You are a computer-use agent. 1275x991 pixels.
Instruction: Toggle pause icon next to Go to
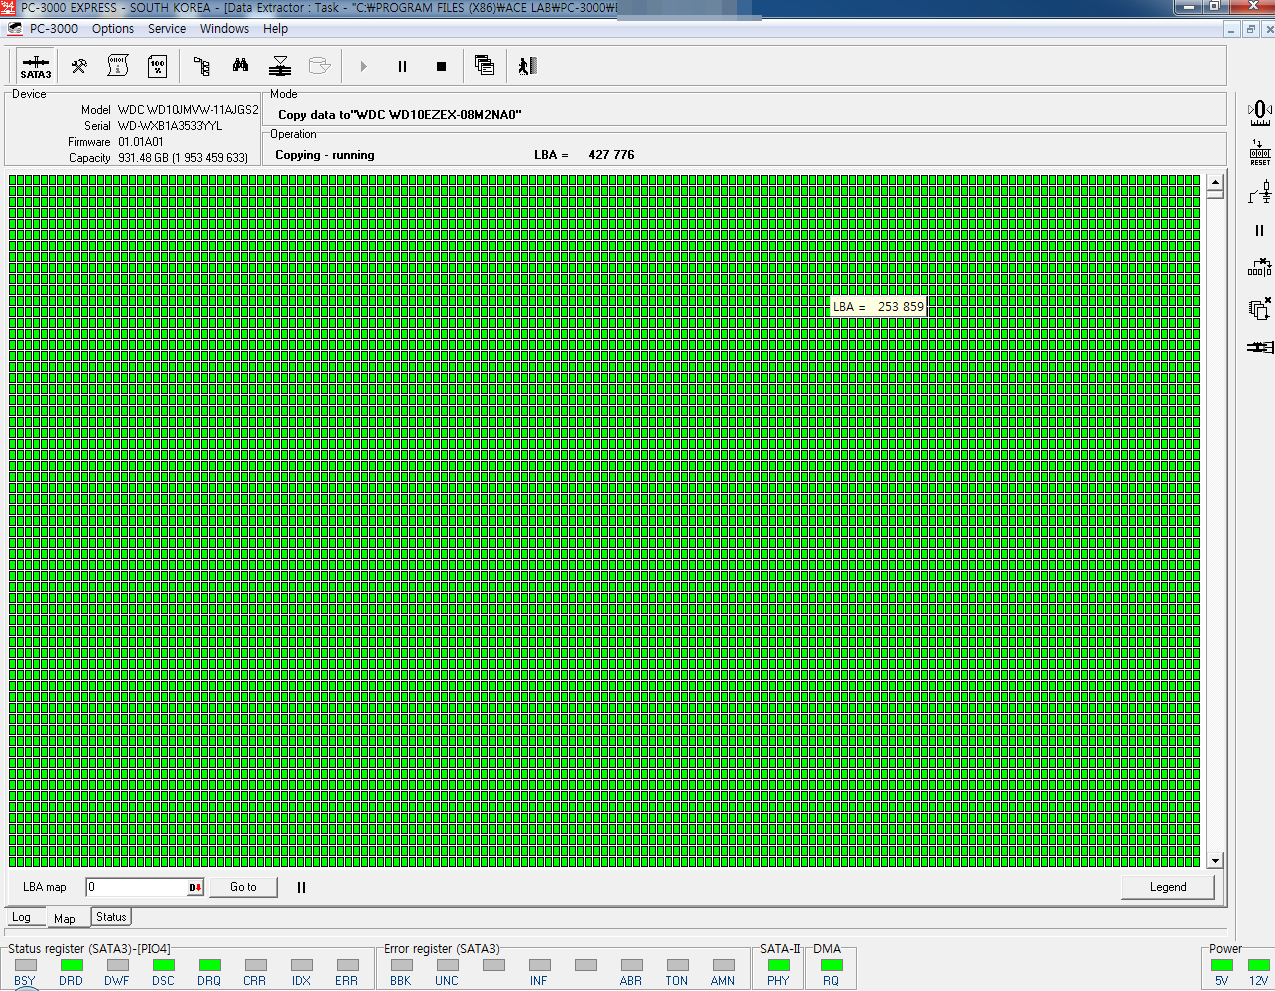tap(301, 887)
